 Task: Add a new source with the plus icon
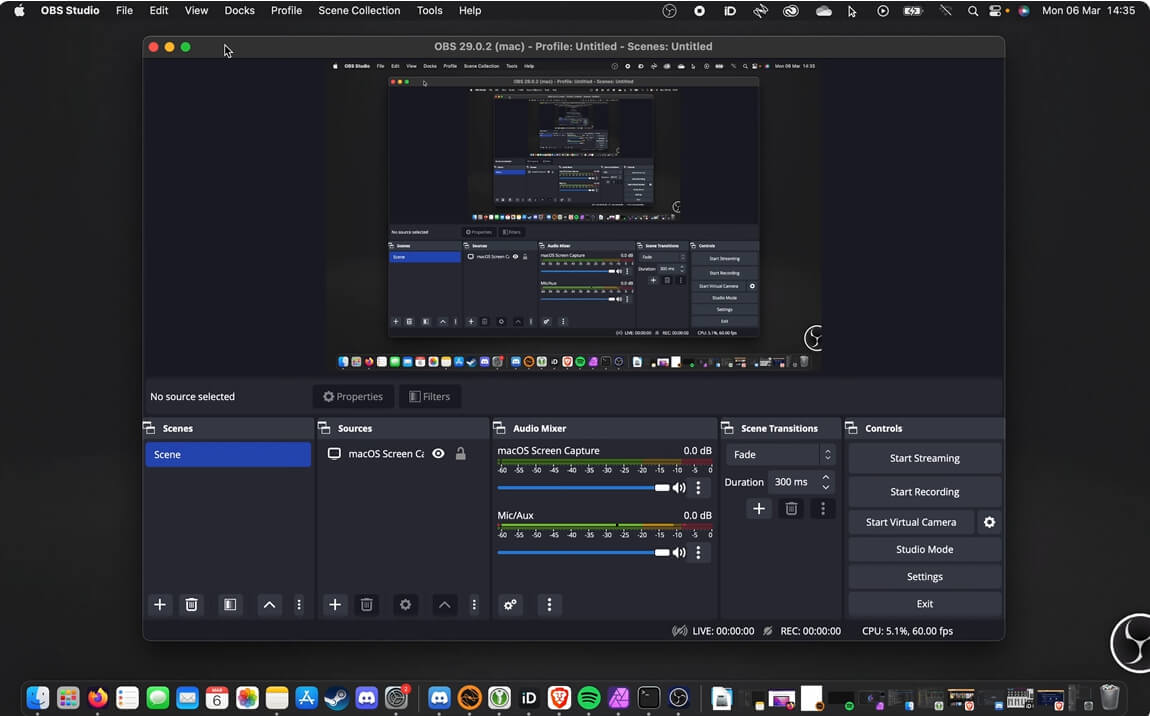[x=334, y=604]
